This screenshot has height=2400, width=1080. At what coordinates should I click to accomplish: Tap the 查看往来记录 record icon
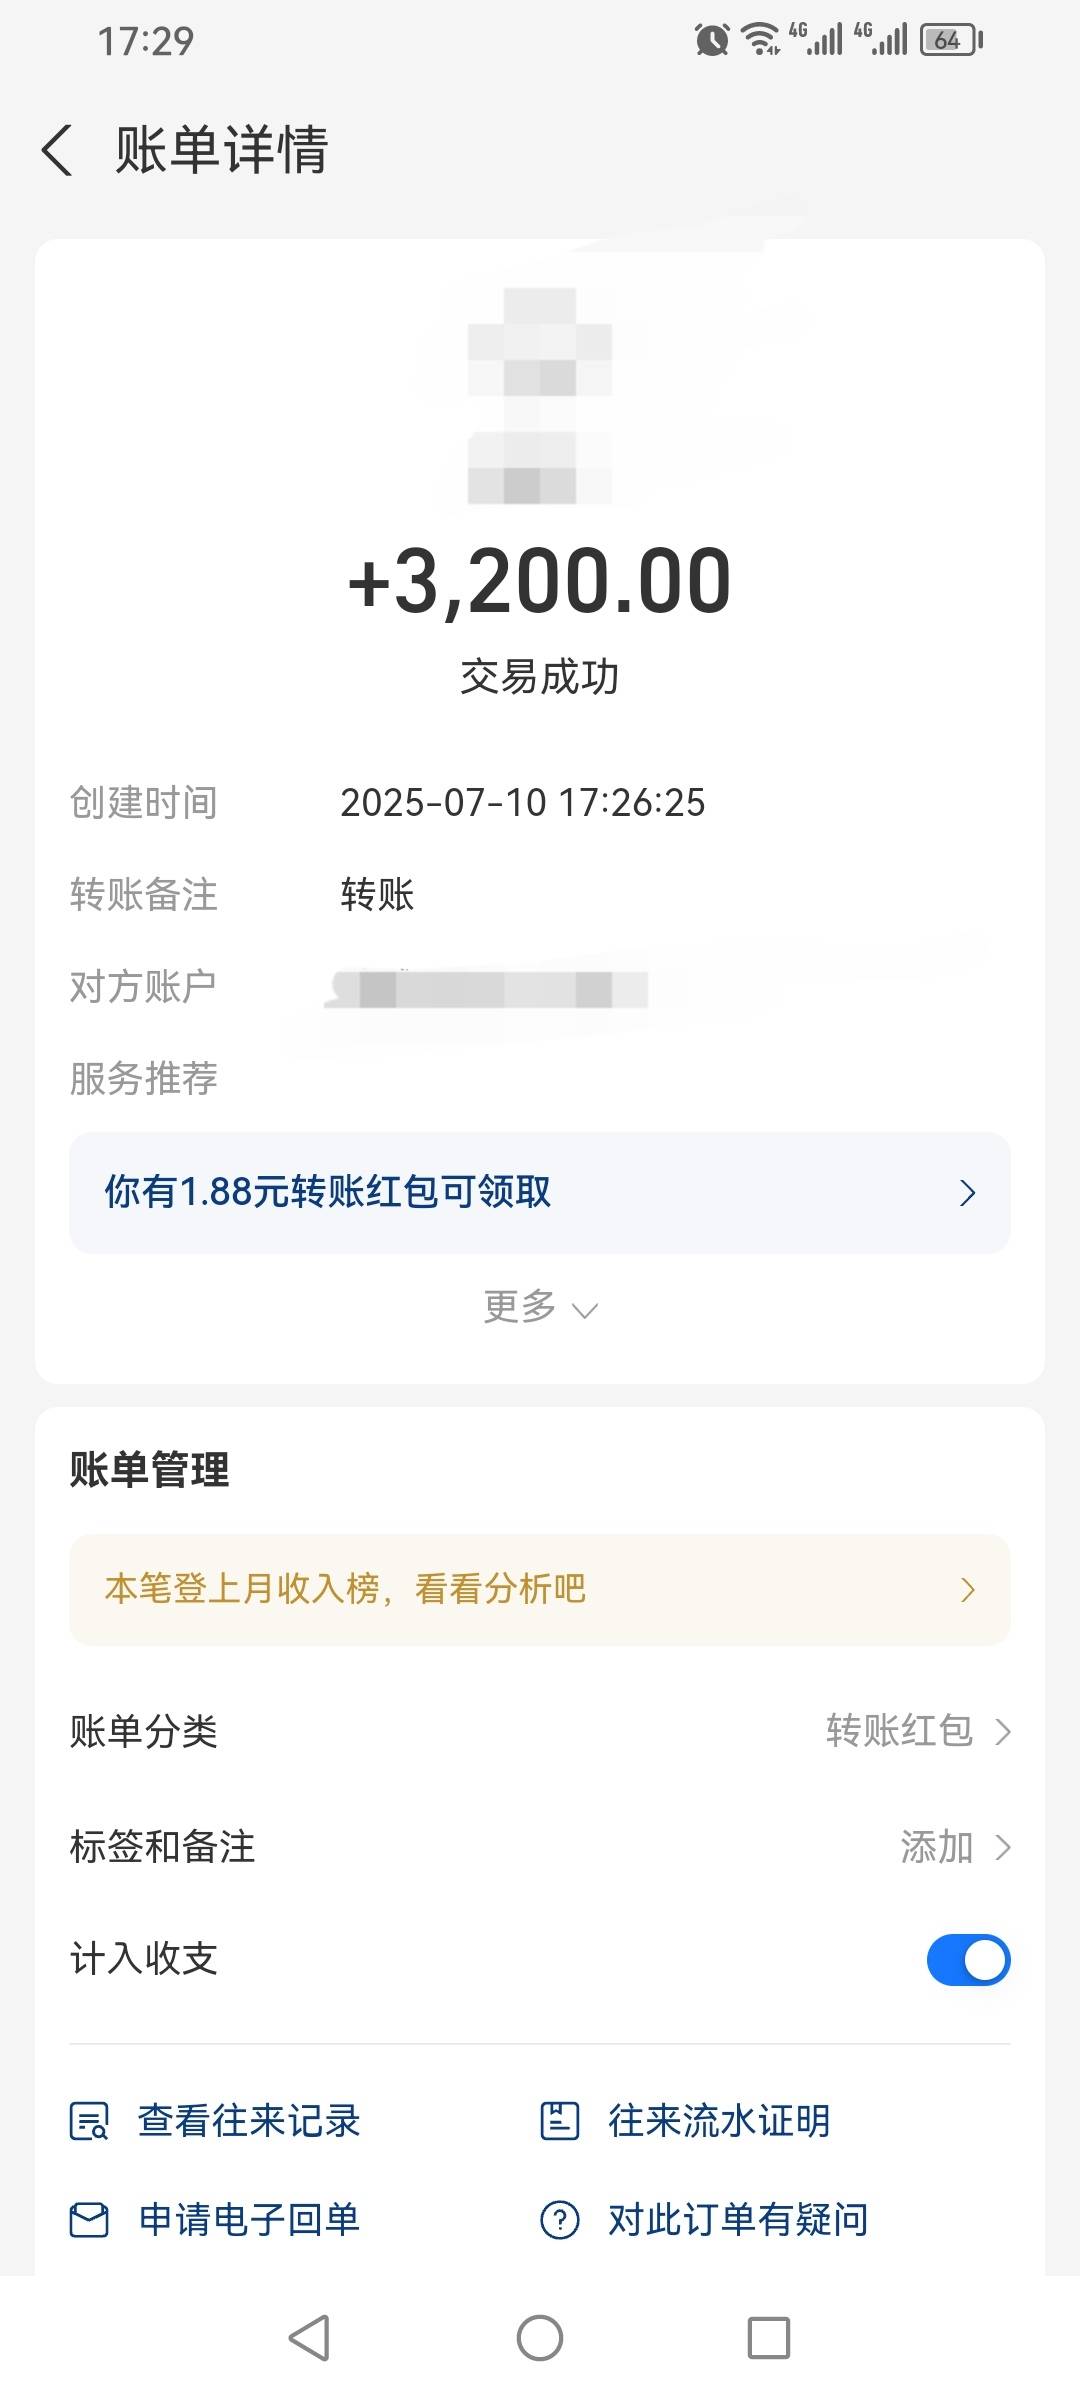coord(89,2121)
